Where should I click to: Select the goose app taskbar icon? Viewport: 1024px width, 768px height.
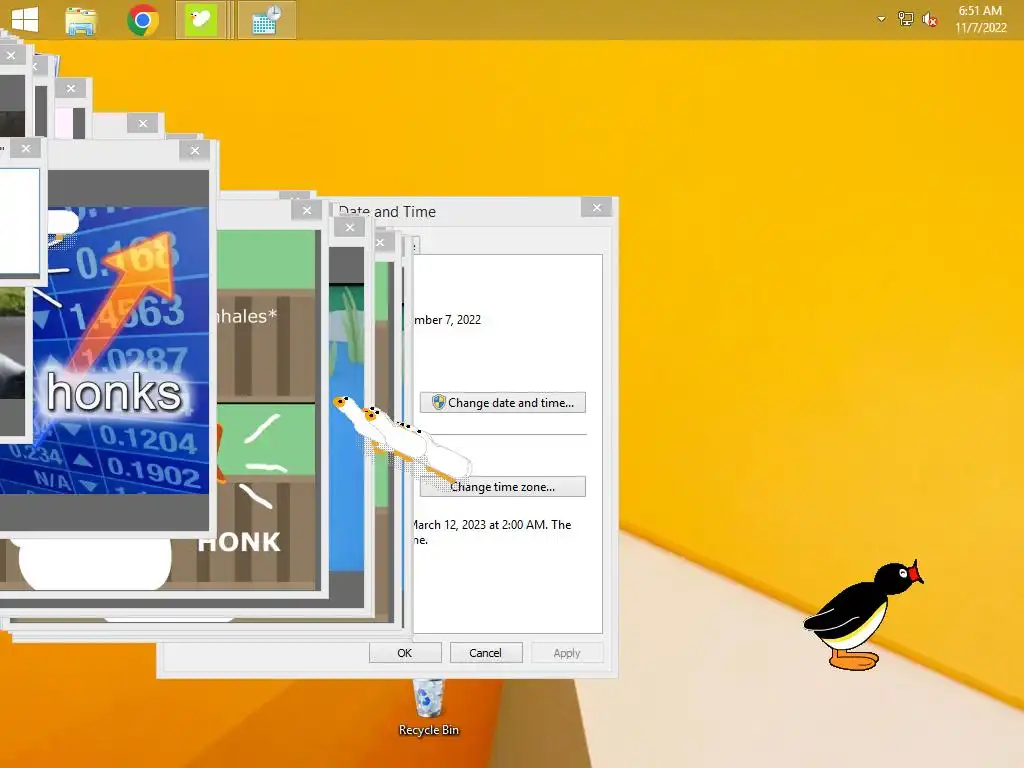click(200, 20)
